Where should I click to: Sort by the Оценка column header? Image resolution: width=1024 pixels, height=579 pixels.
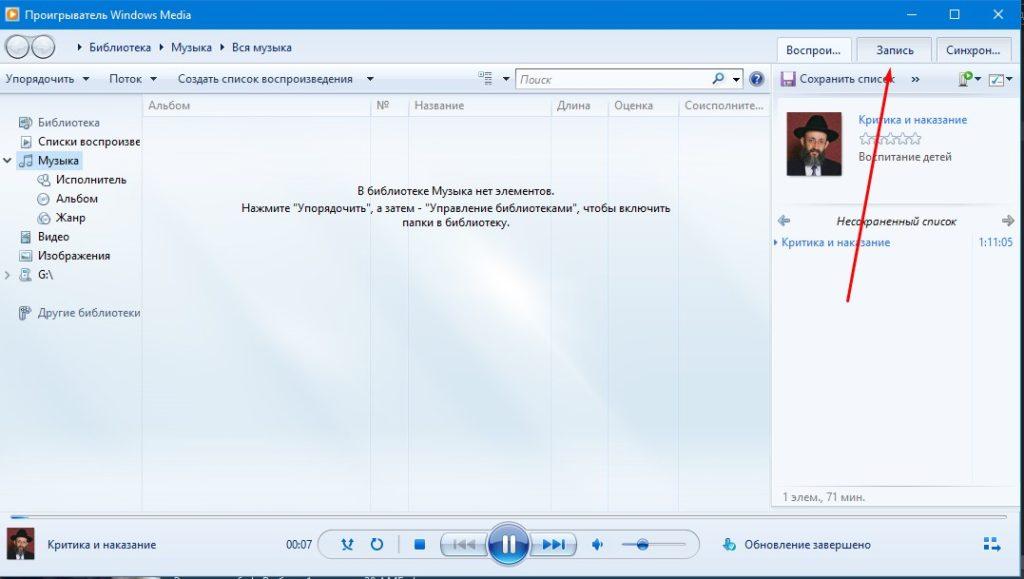point(643,105)
